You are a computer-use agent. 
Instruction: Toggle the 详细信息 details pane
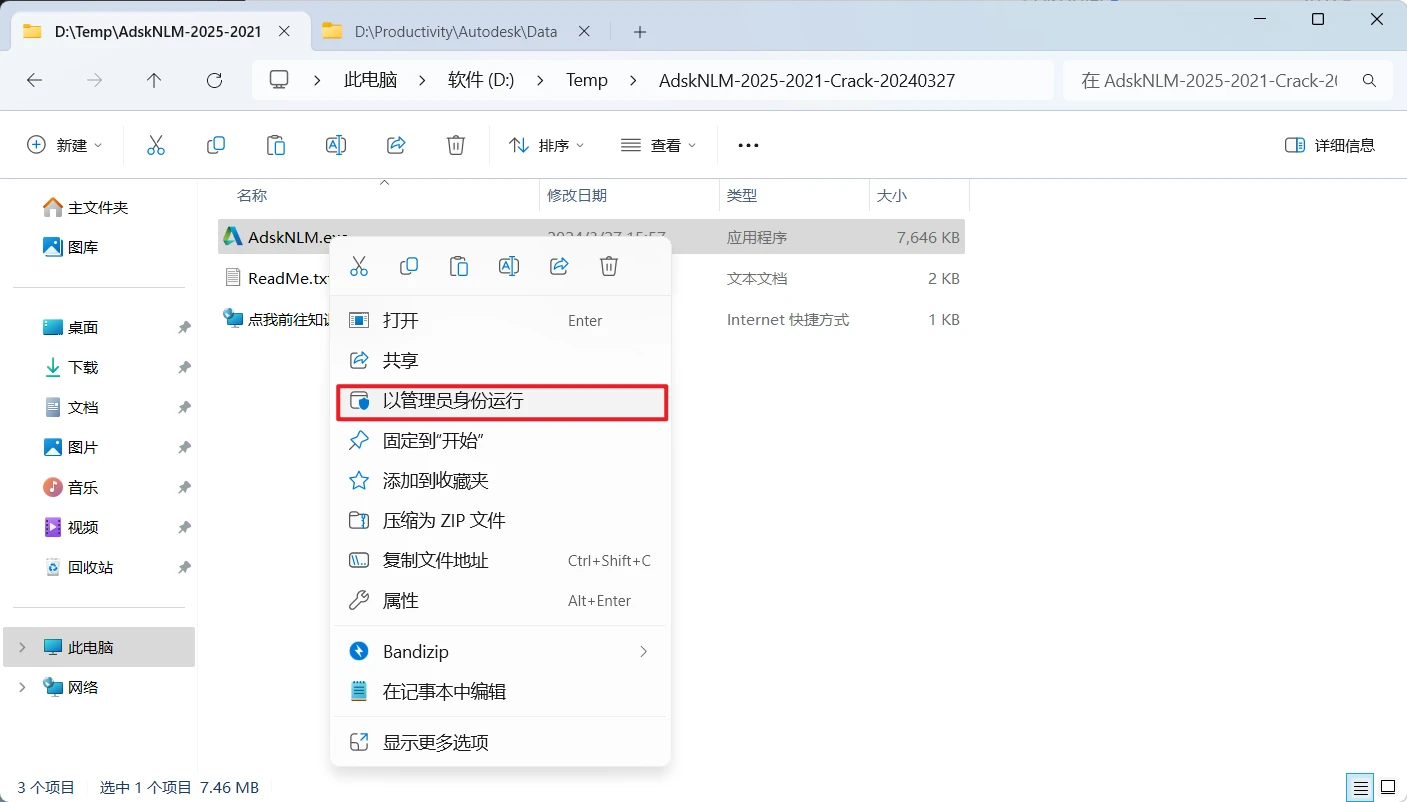(1329, 145)
